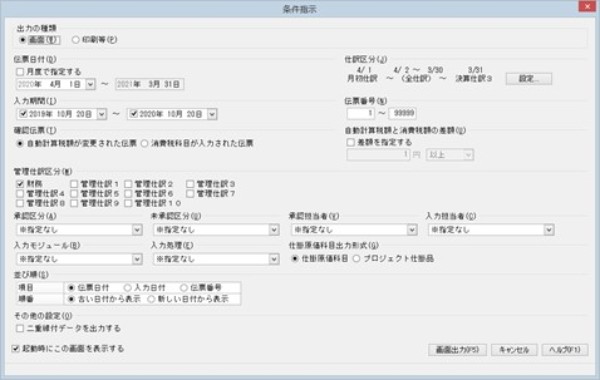Check 管理仕訳2 checkbox

128,184
